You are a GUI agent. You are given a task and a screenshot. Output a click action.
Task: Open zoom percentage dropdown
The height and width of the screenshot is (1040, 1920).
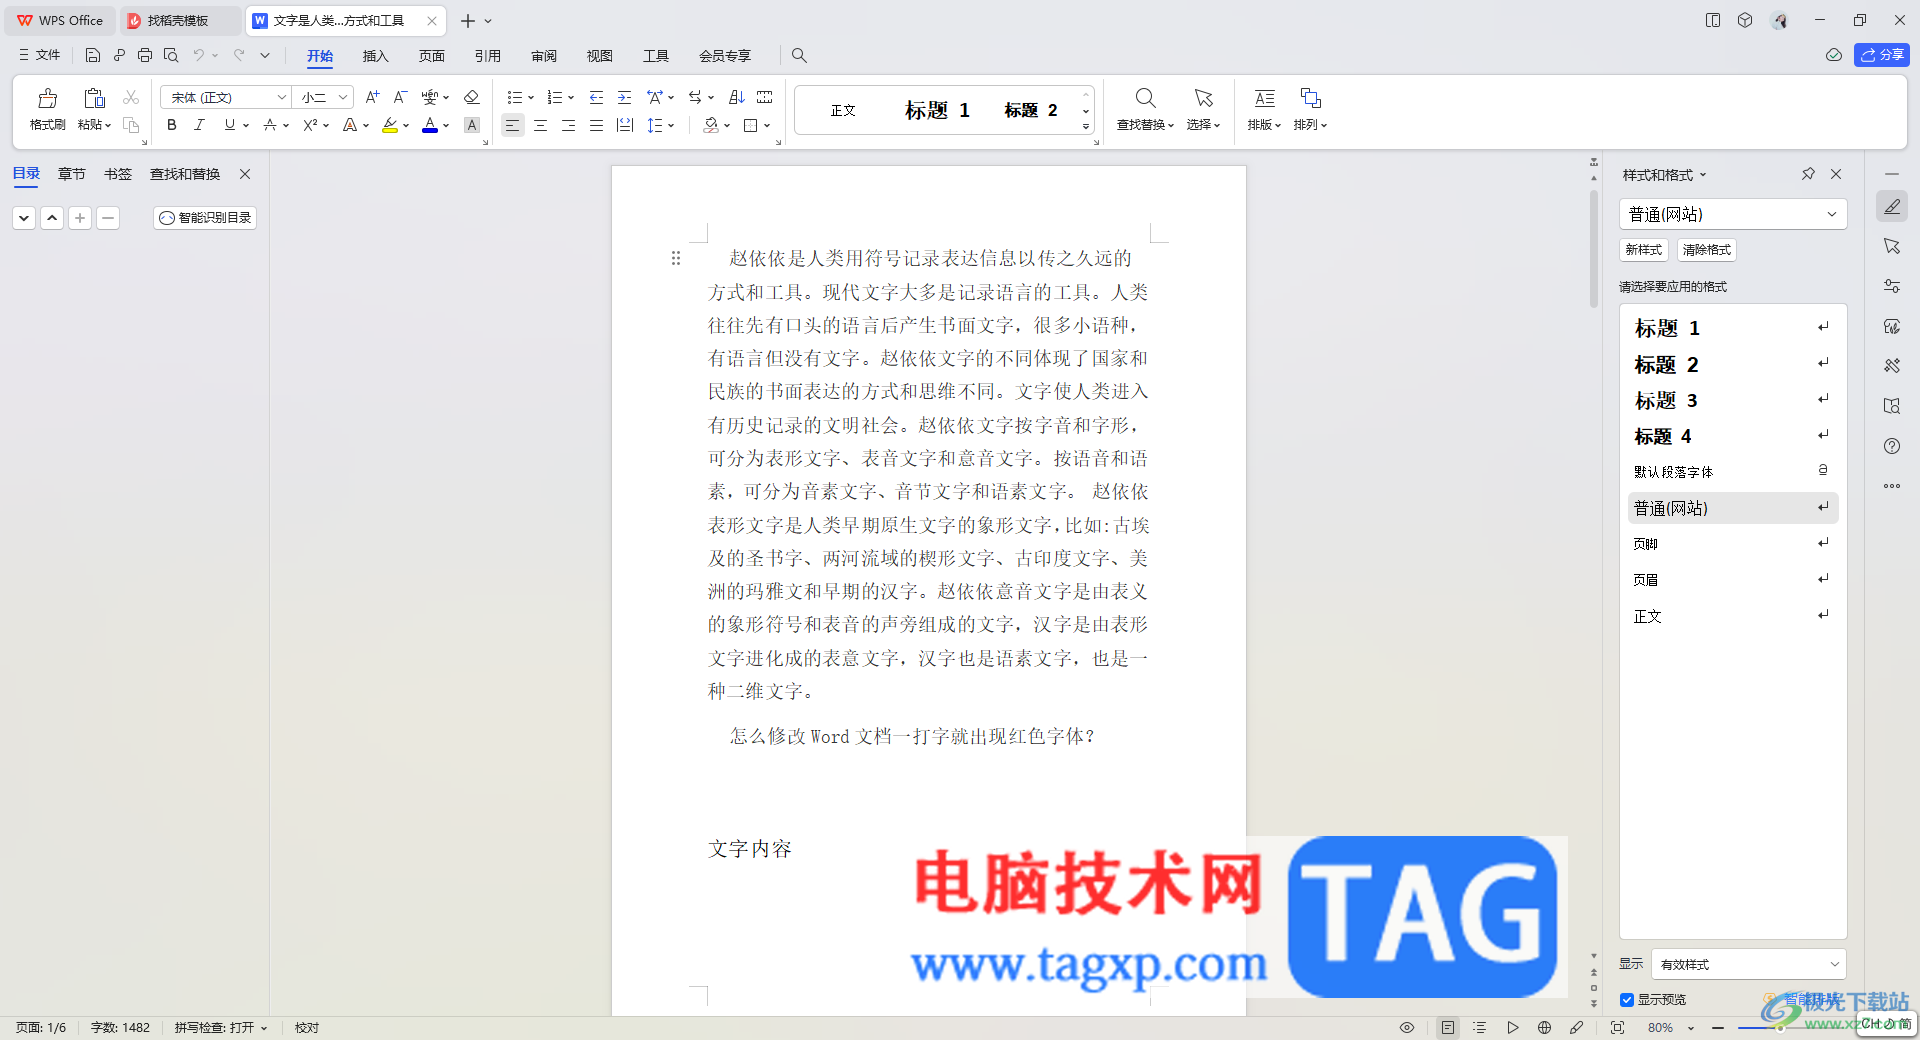pos(1691,1028)
